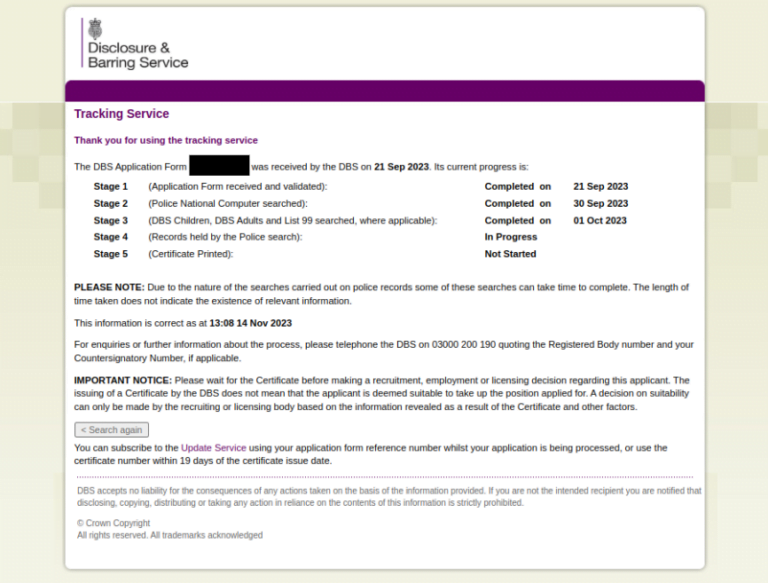Click the Disclosure & Barring Service crest logo
Screen dimensions: 768x583
pyautogui.click(x=95, y=29)
